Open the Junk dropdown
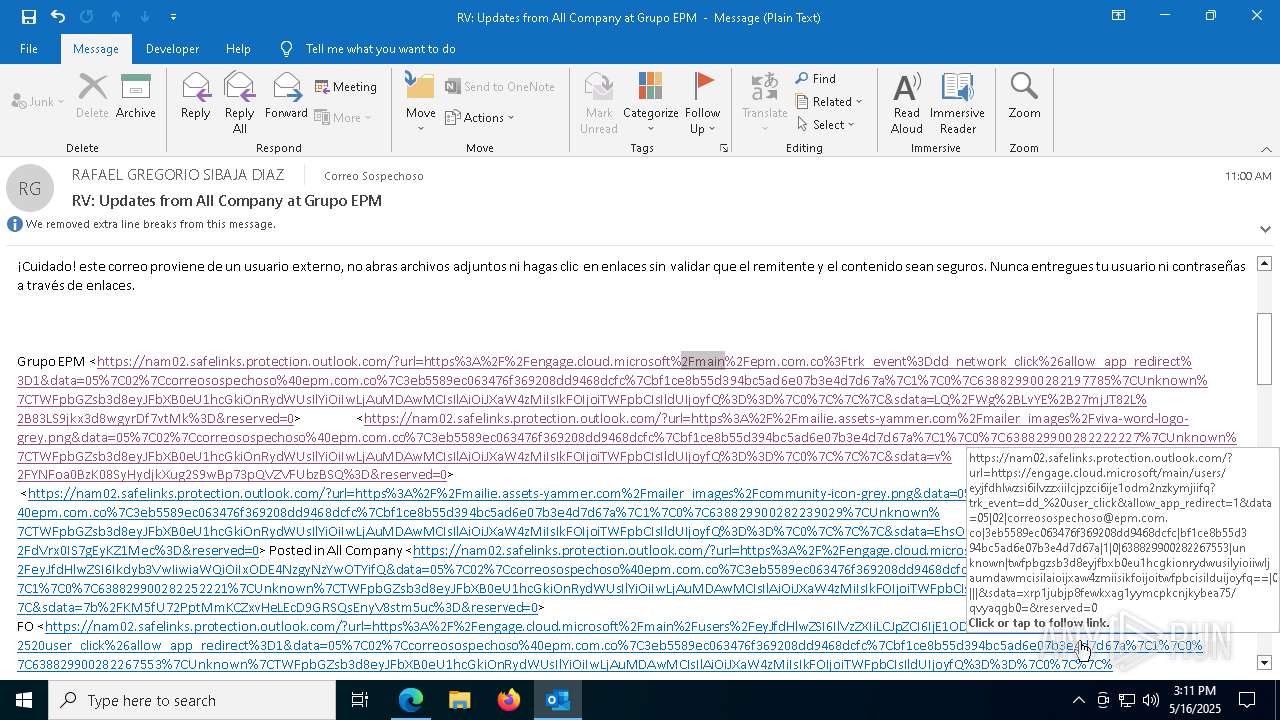 click(x=37, y=101)
